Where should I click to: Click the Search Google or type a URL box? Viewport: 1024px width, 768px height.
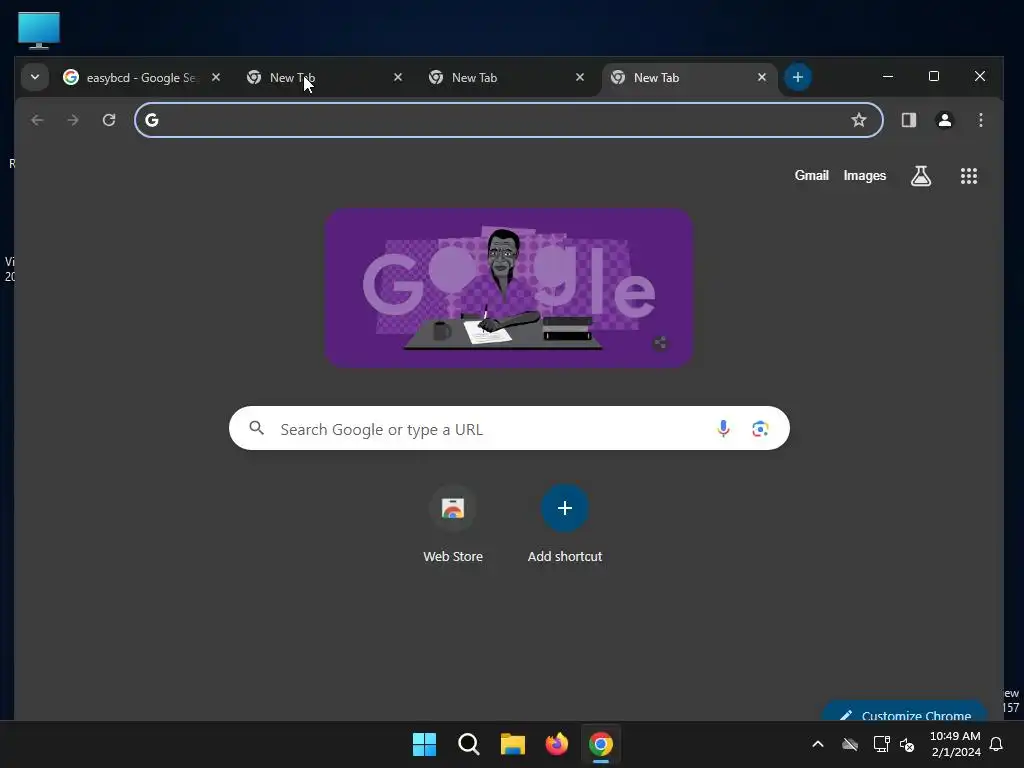click(x=509, y=428)
